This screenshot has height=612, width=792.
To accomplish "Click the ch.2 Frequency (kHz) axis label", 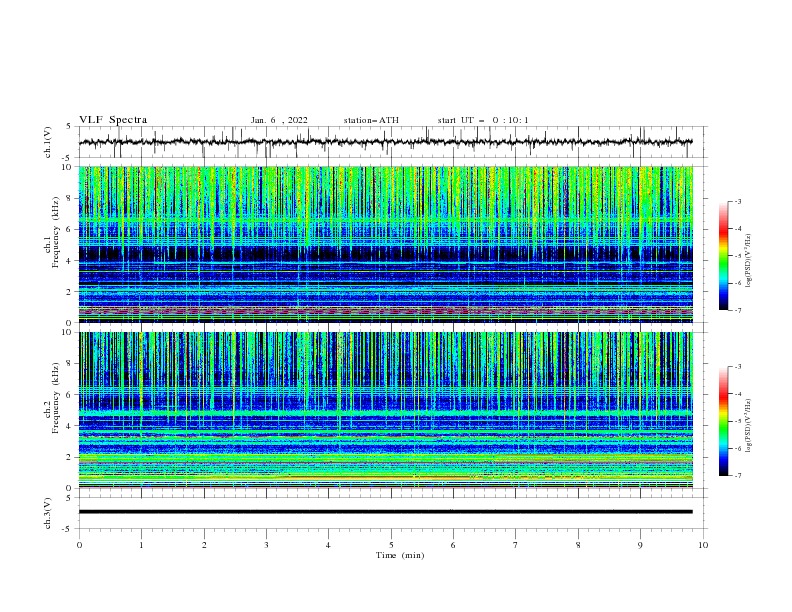I will pyautogui.click(x=52, y=411).
